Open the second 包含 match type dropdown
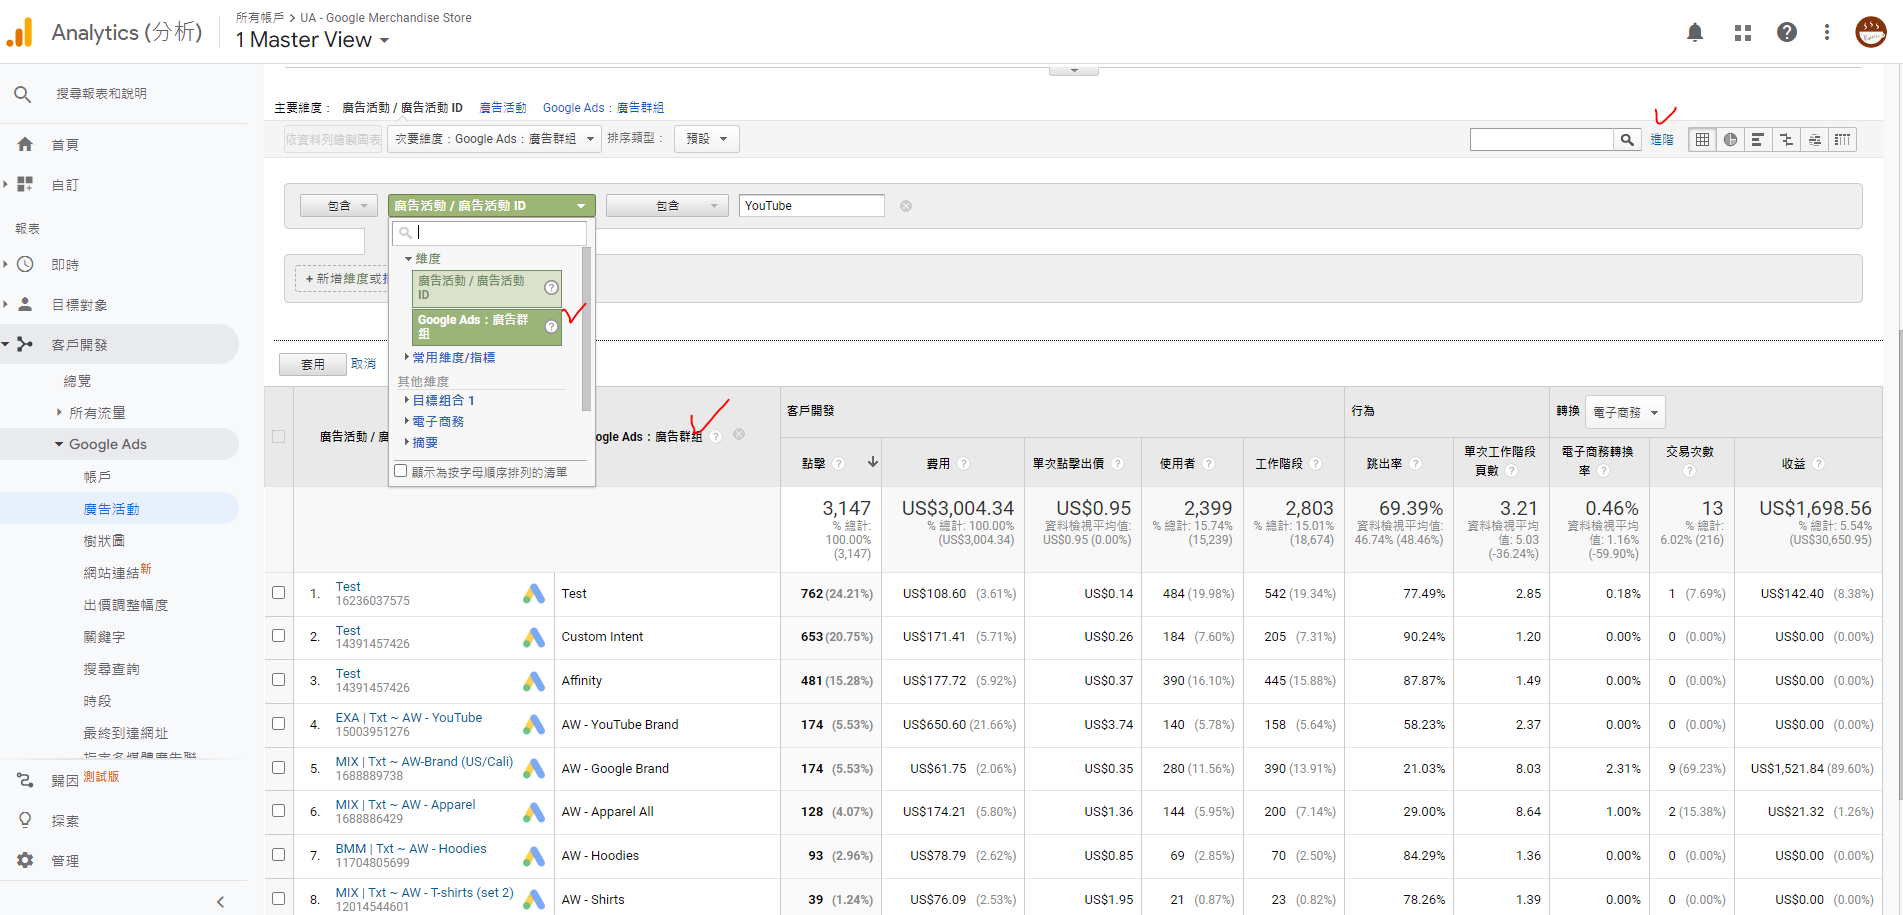The height and width of the screenshot is (915, 1903). click(x=667, y=206)
